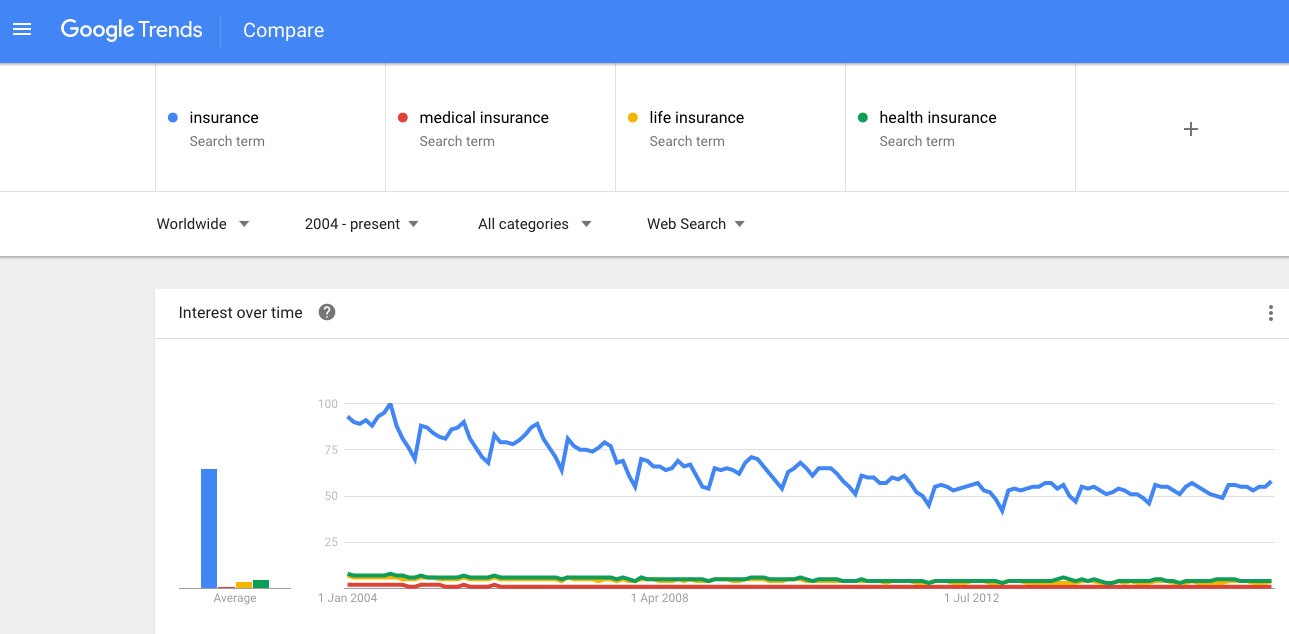Expand the Worldwide region dropdown
The height and width of the screenshot is (634, 1289).
(203, 224)
